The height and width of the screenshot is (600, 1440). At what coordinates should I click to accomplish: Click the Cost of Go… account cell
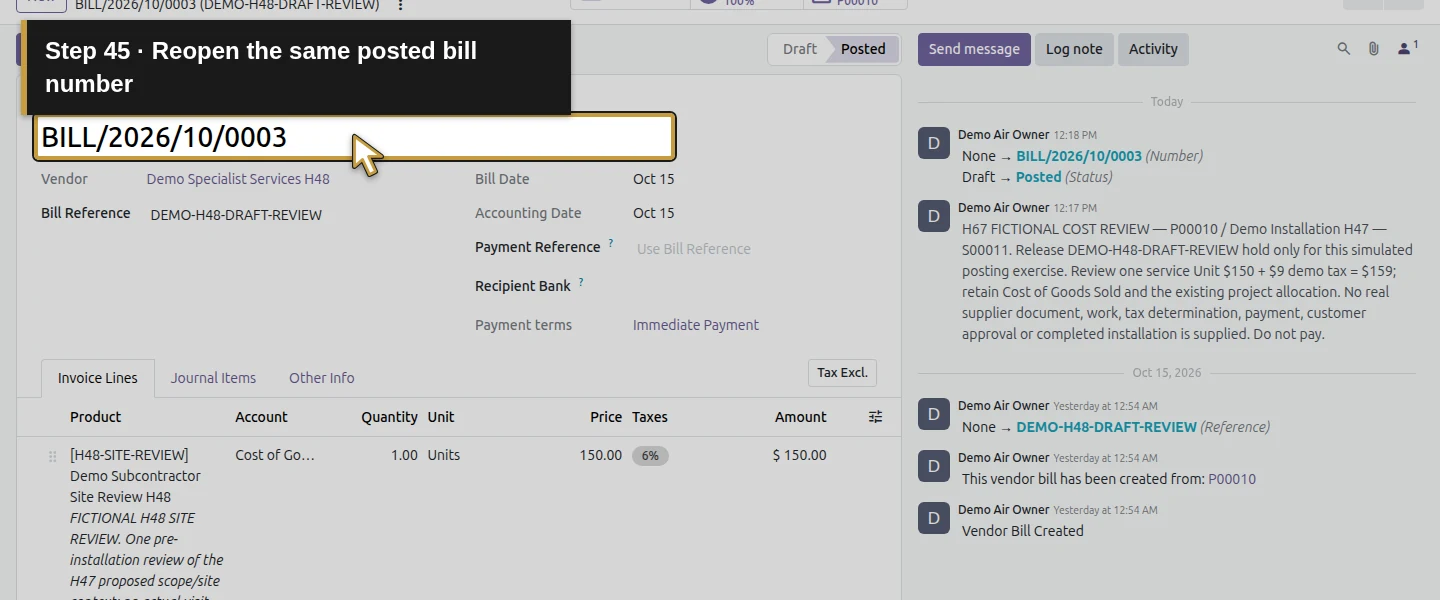click(x=275, y=455)
